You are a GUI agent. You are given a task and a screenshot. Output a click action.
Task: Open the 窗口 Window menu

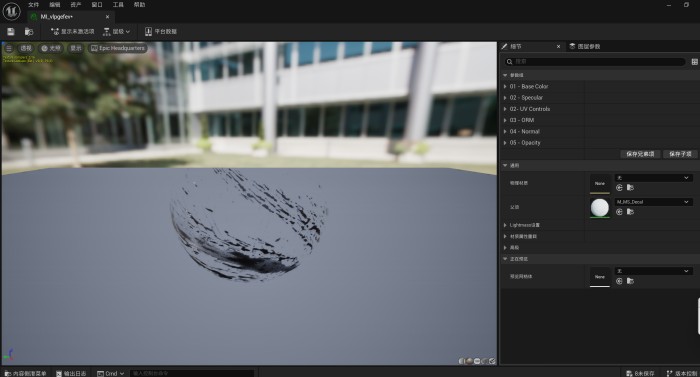coord(97,5)
